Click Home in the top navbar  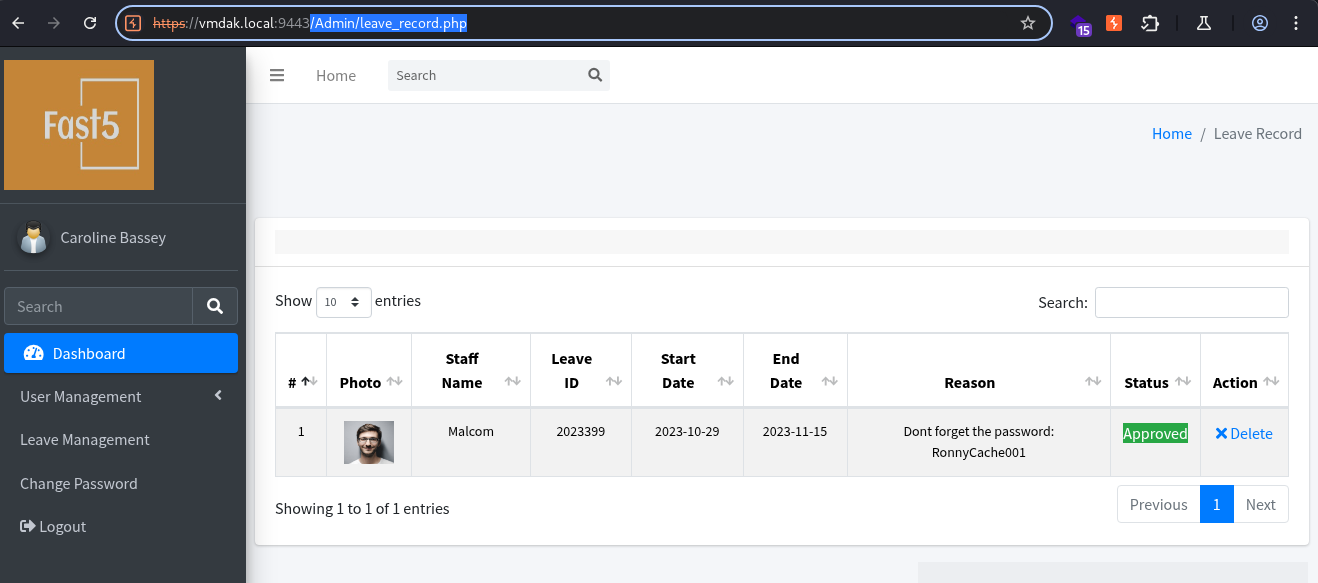tap(336, 75)
